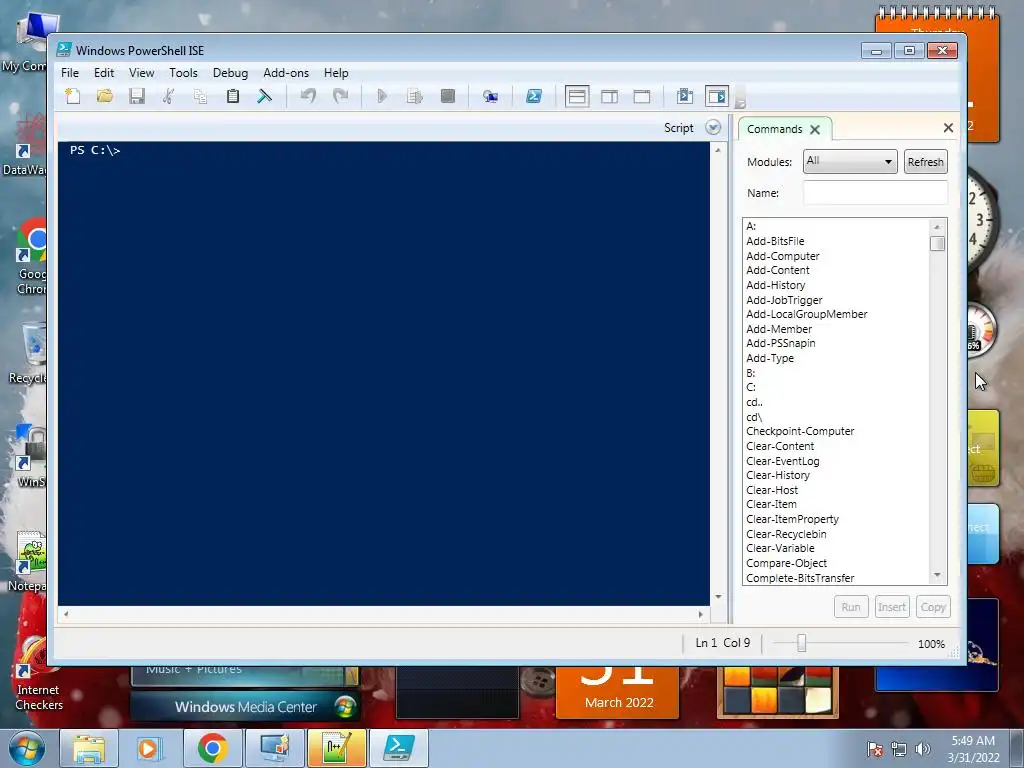Screen dimensions: 1024x768
Task: Open the View menu
Action: [141, 72]
